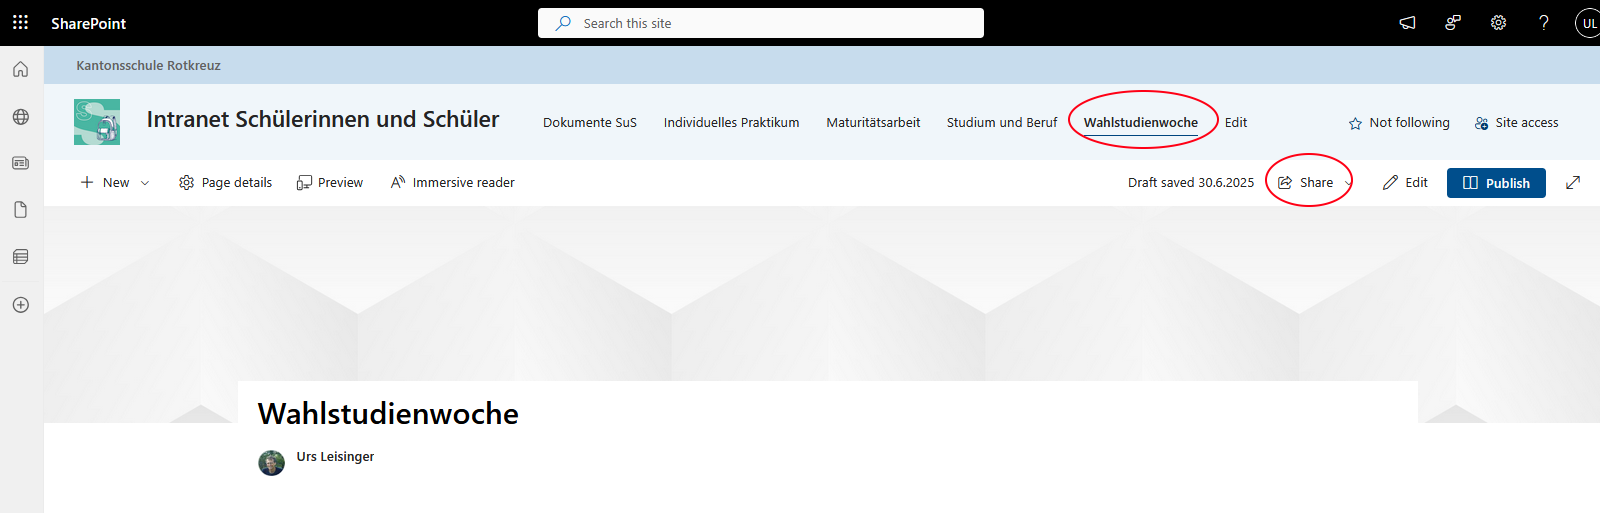
Task: Open the app launcher waffle icon
Action: pos(20,22)
